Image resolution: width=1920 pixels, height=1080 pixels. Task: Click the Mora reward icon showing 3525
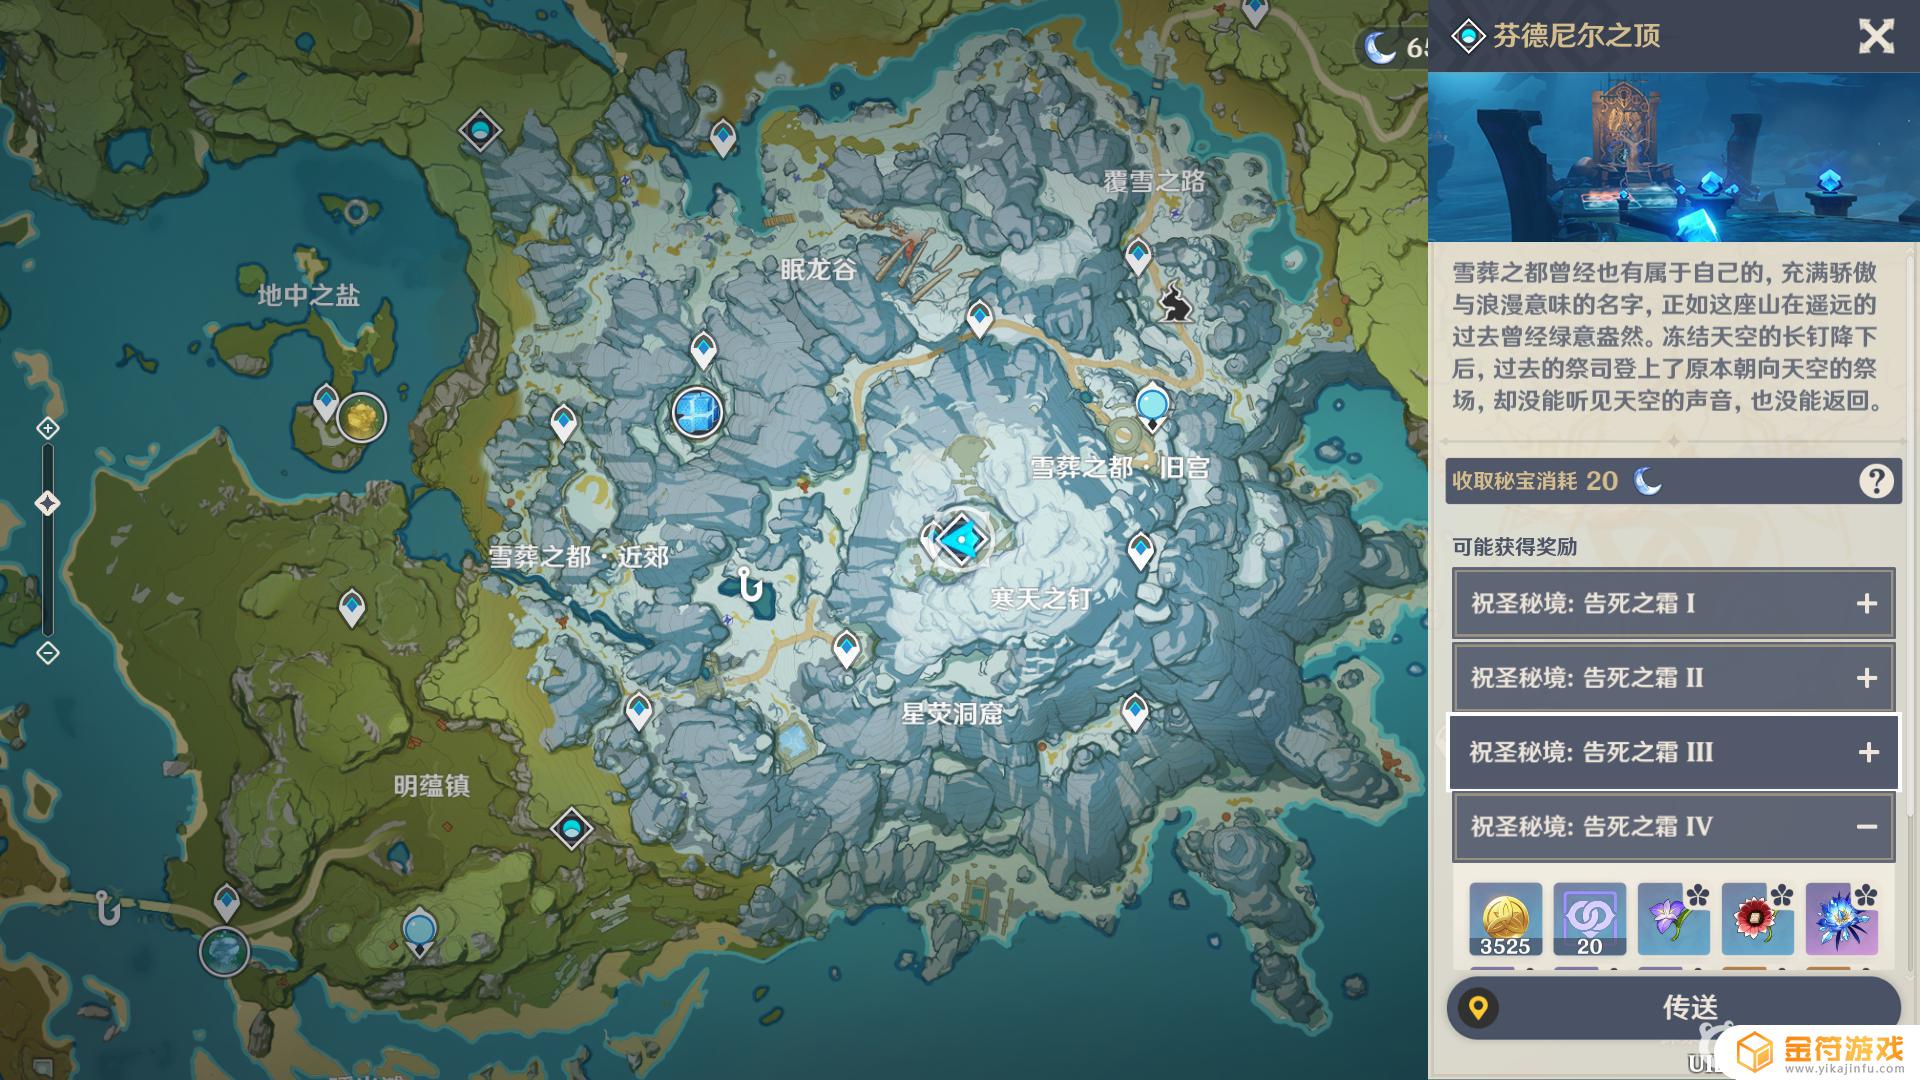(1505, 918)
